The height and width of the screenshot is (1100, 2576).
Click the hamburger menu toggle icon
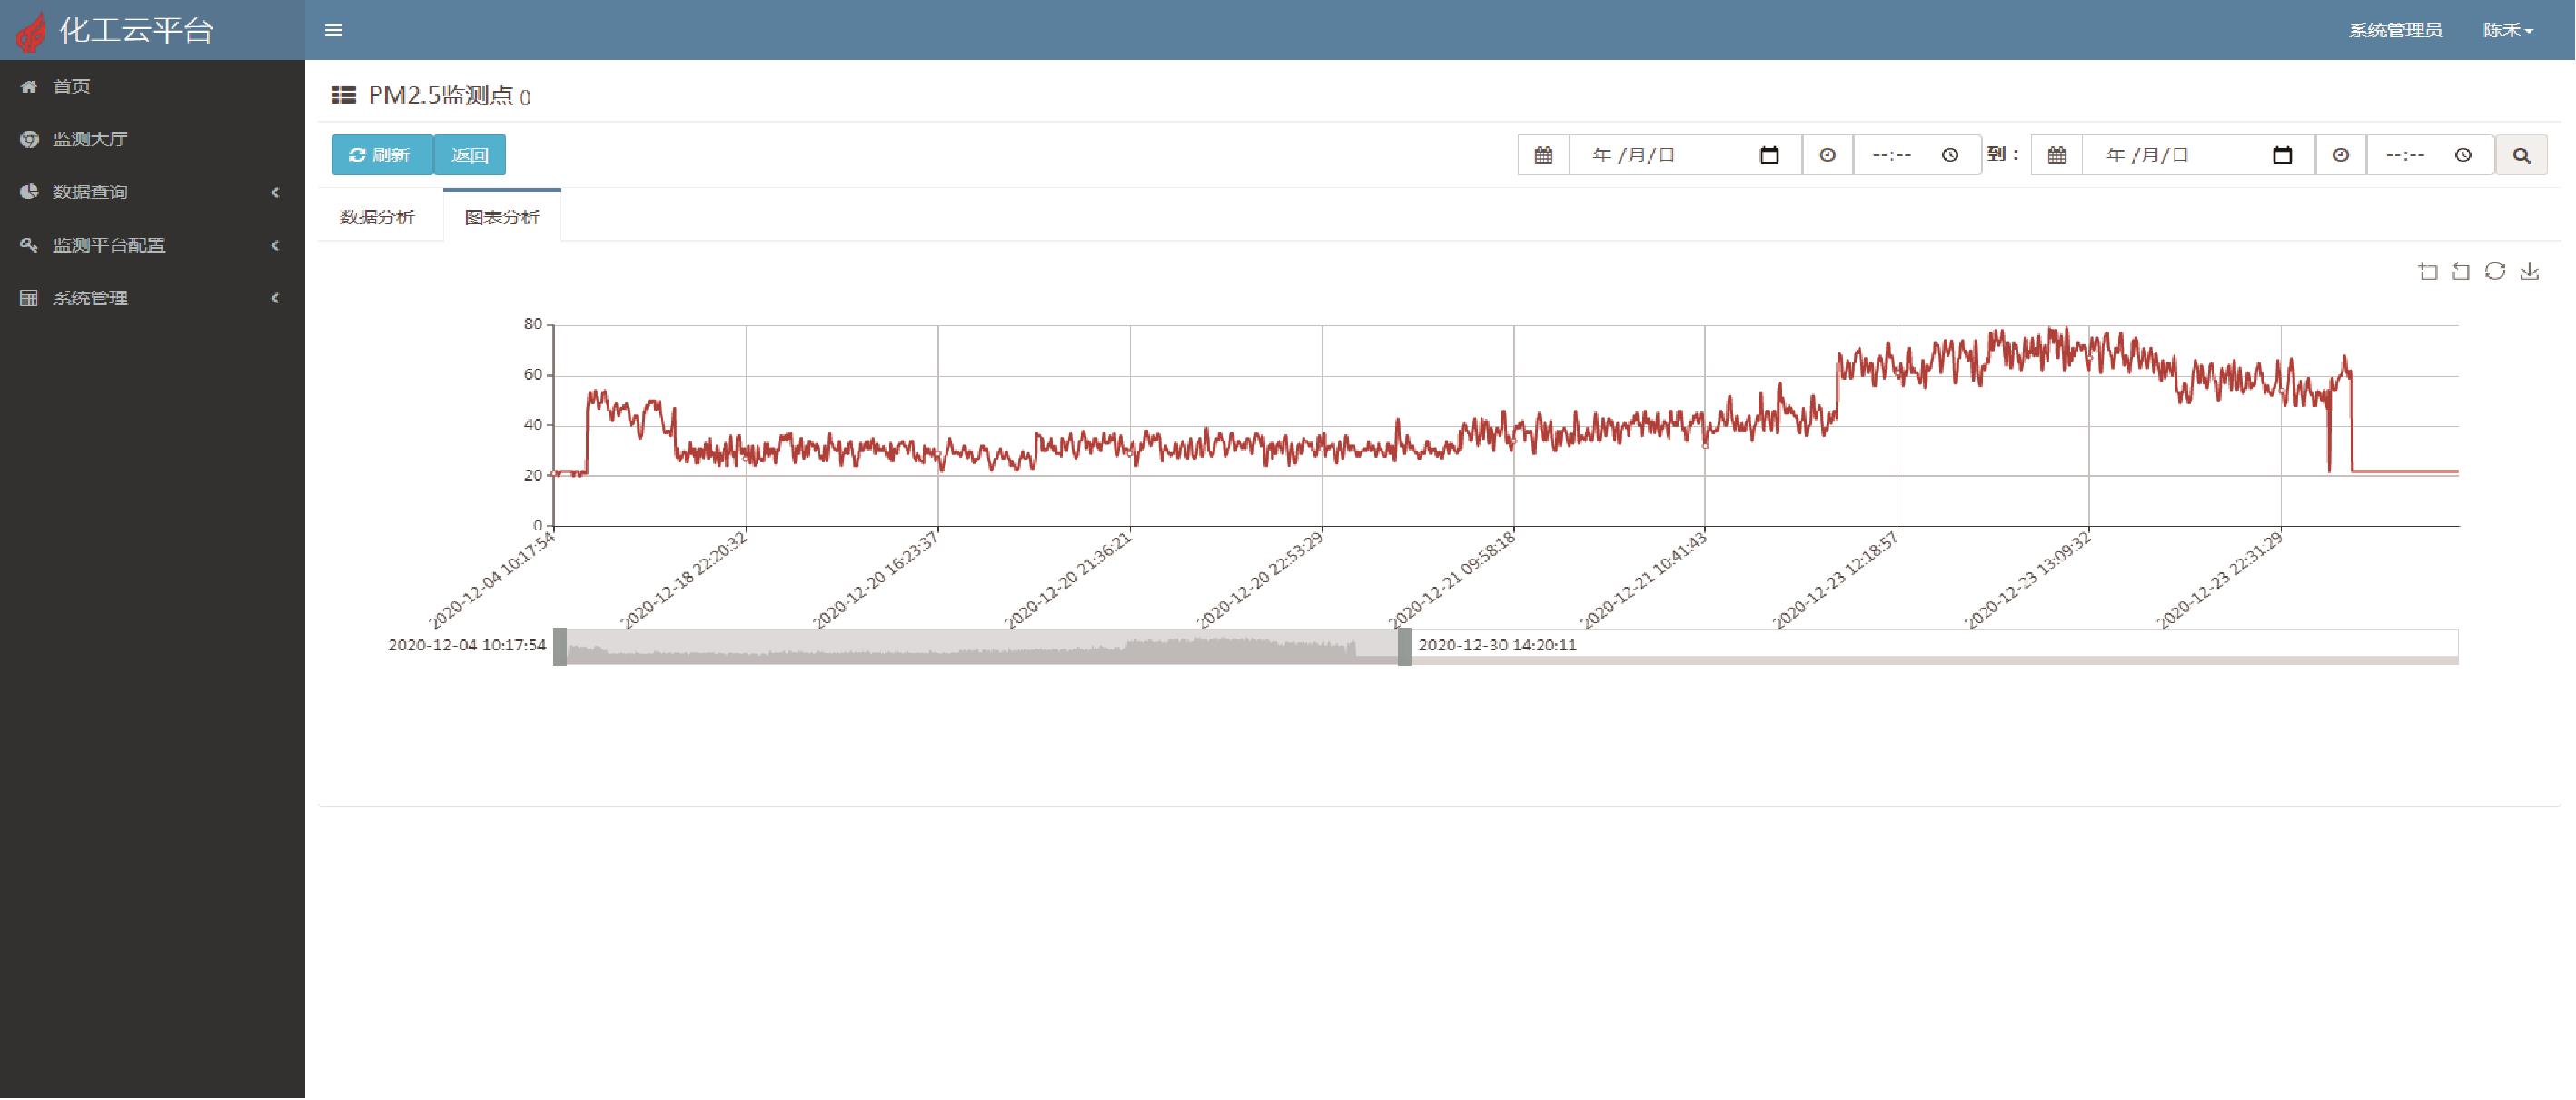point(333,30)
